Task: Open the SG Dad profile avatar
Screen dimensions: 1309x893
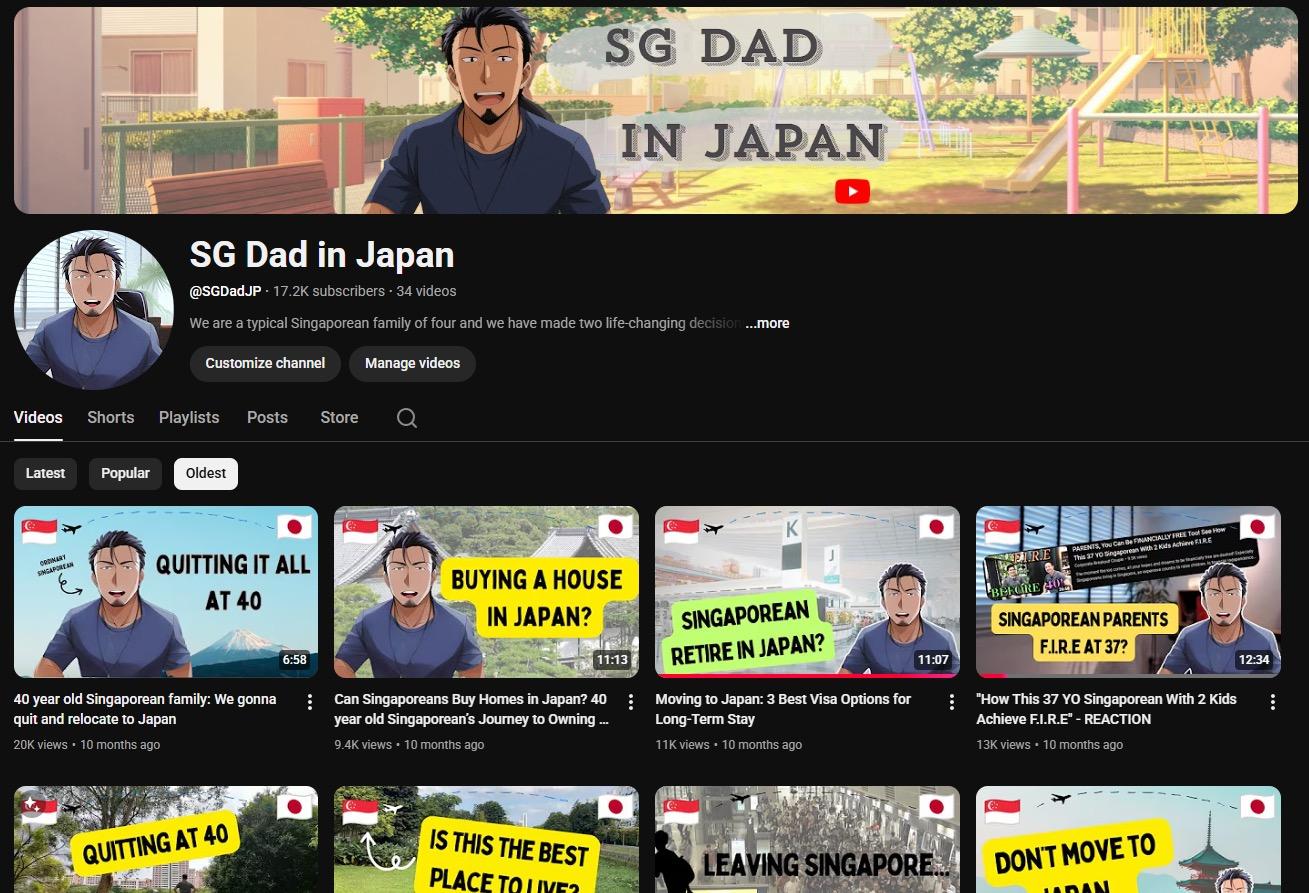Action: 94,310
